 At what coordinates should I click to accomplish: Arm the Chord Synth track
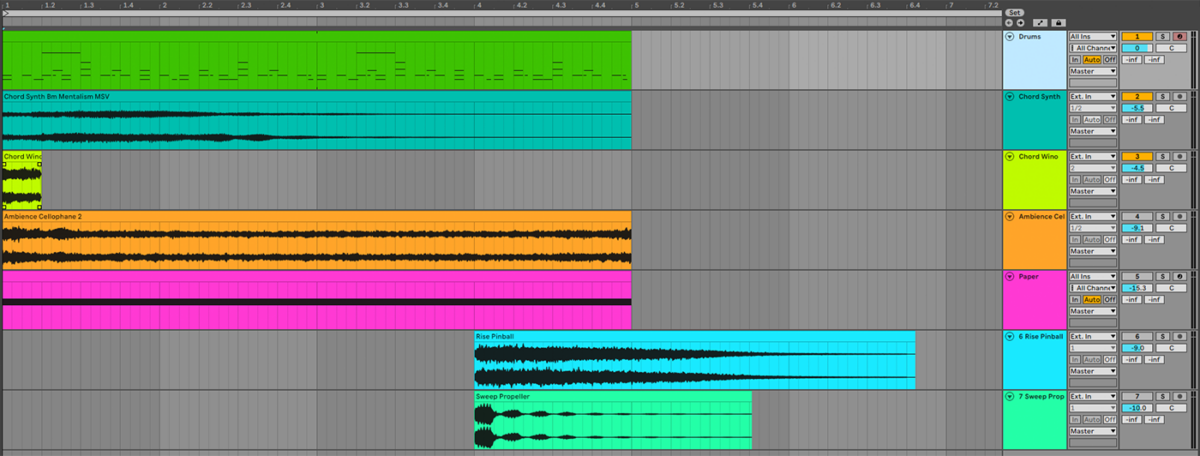click(1180, 96)
